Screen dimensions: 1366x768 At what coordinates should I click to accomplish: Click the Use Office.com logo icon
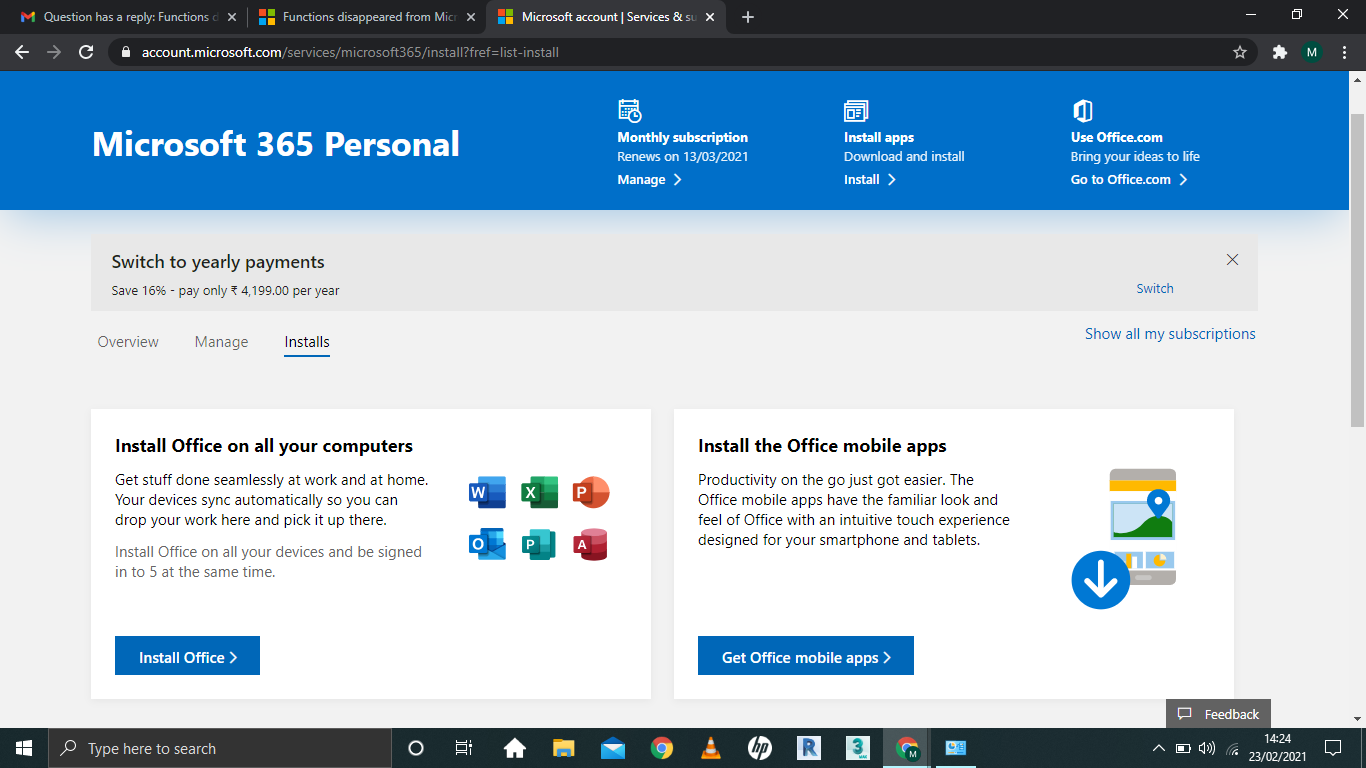1082,111
